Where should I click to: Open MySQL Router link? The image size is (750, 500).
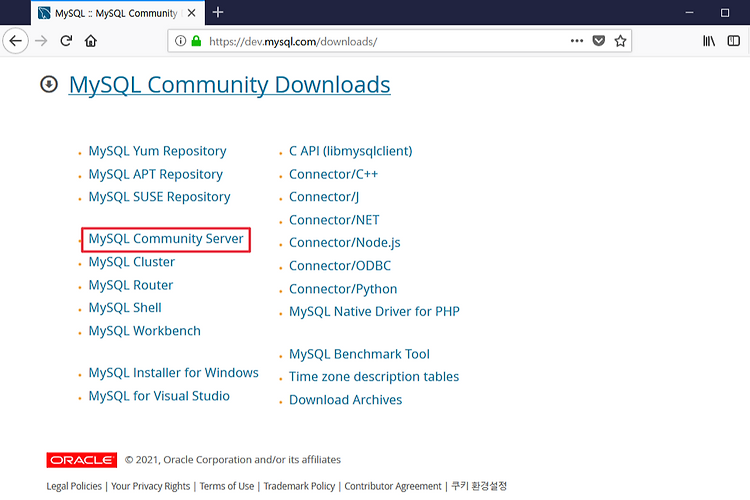[131, 285]
